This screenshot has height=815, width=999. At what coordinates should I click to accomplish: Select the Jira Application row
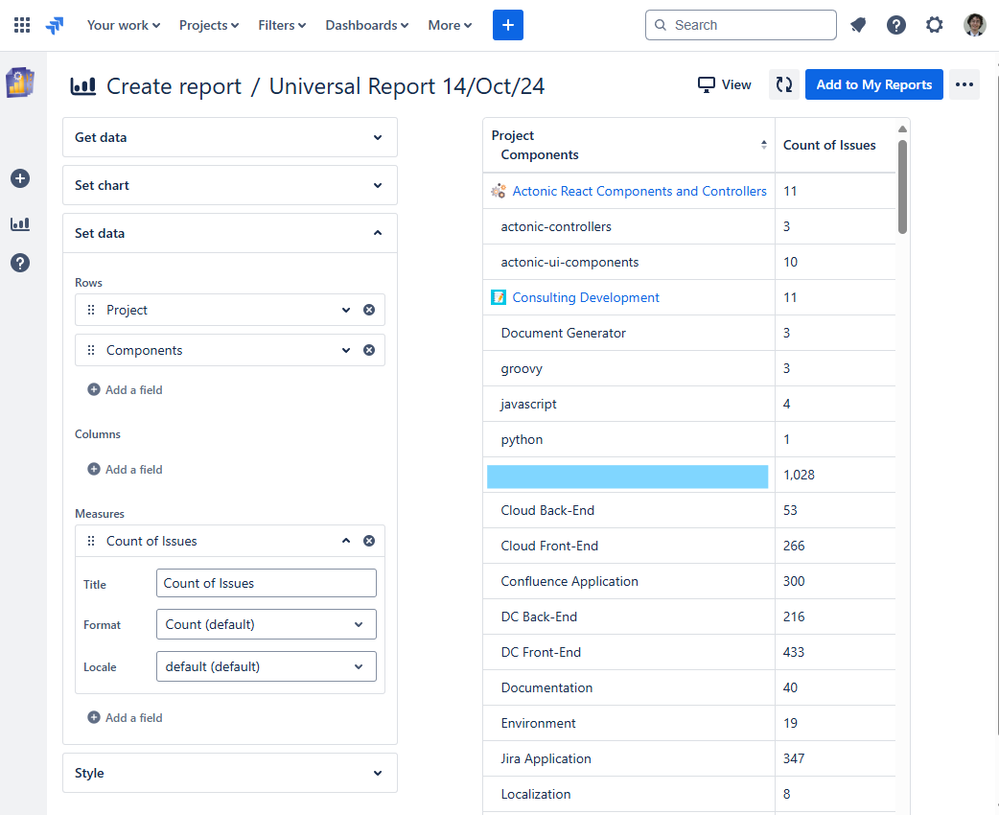(x=689, y=758)
